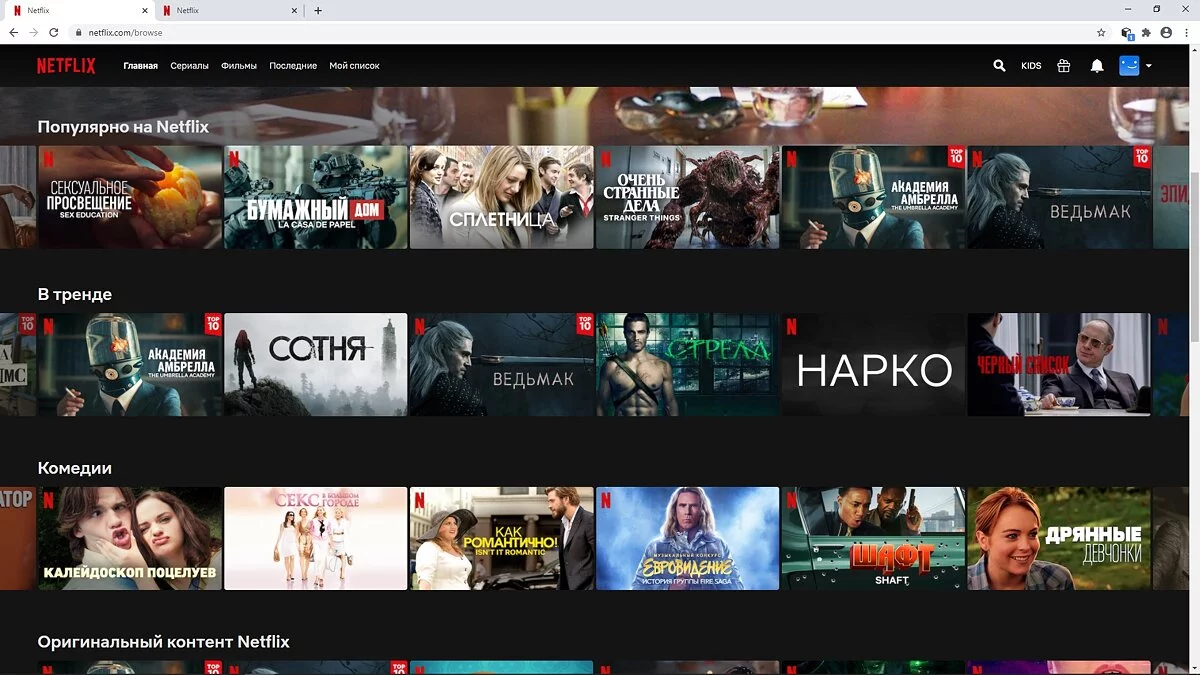Switch to the second Netflix browser tab
Viewport: 1200px width, 675px height.
tap(230, 10)
